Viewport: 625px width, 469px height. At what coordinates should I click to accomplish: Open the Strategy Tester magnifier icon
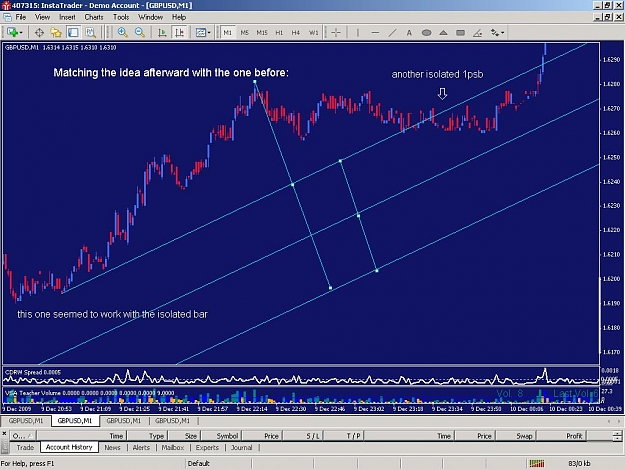pyautogui.click(x=90, y=33)
